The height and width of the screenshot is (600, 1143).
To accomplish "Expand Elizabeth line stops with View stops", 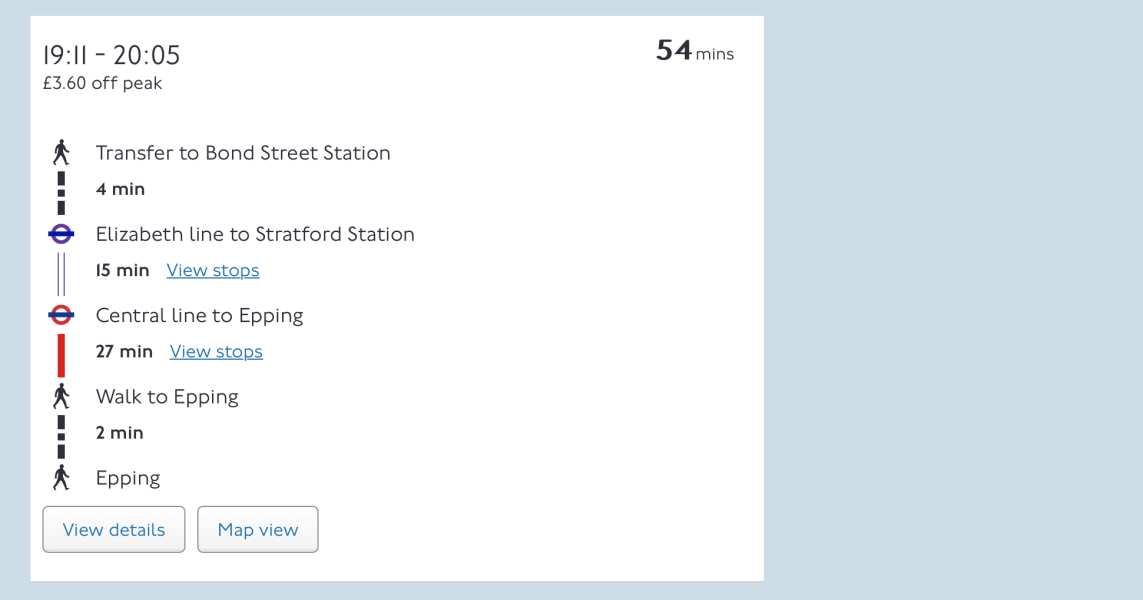I will click(x=213, y=270).
